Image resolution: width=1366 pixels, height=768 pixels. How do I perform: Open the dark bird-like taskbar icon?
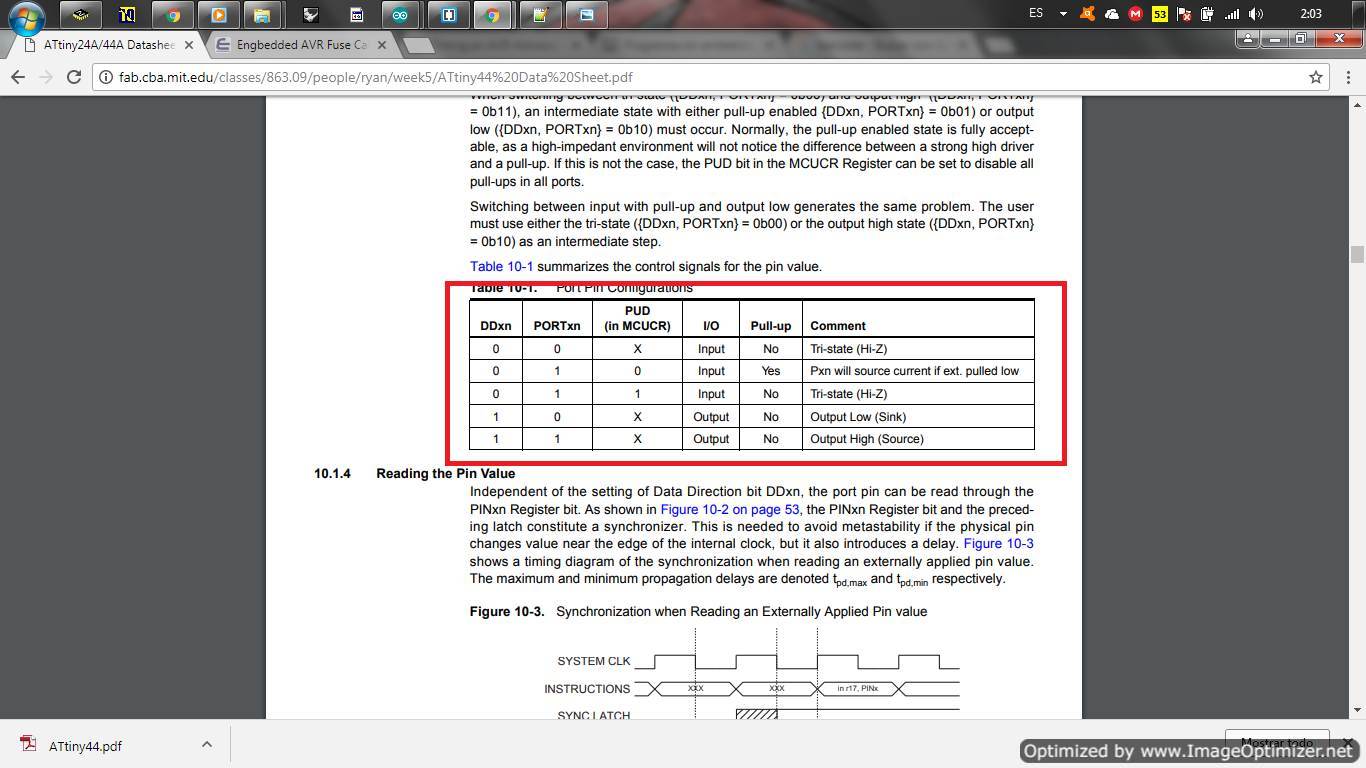pos(311,15)
